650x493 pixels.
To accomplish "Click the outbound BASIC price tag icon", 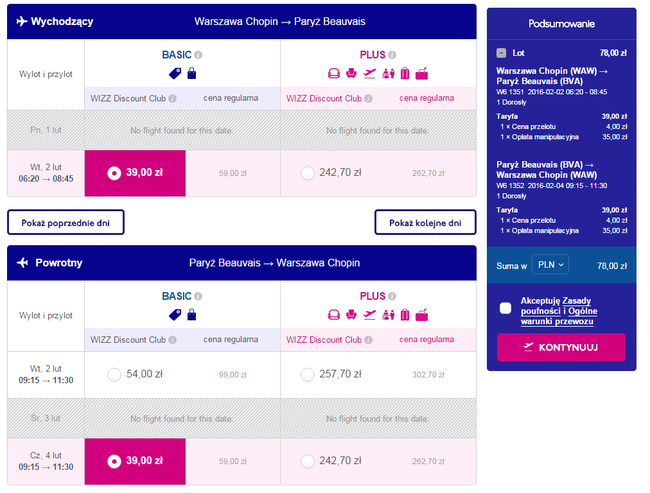I will 174,73.
